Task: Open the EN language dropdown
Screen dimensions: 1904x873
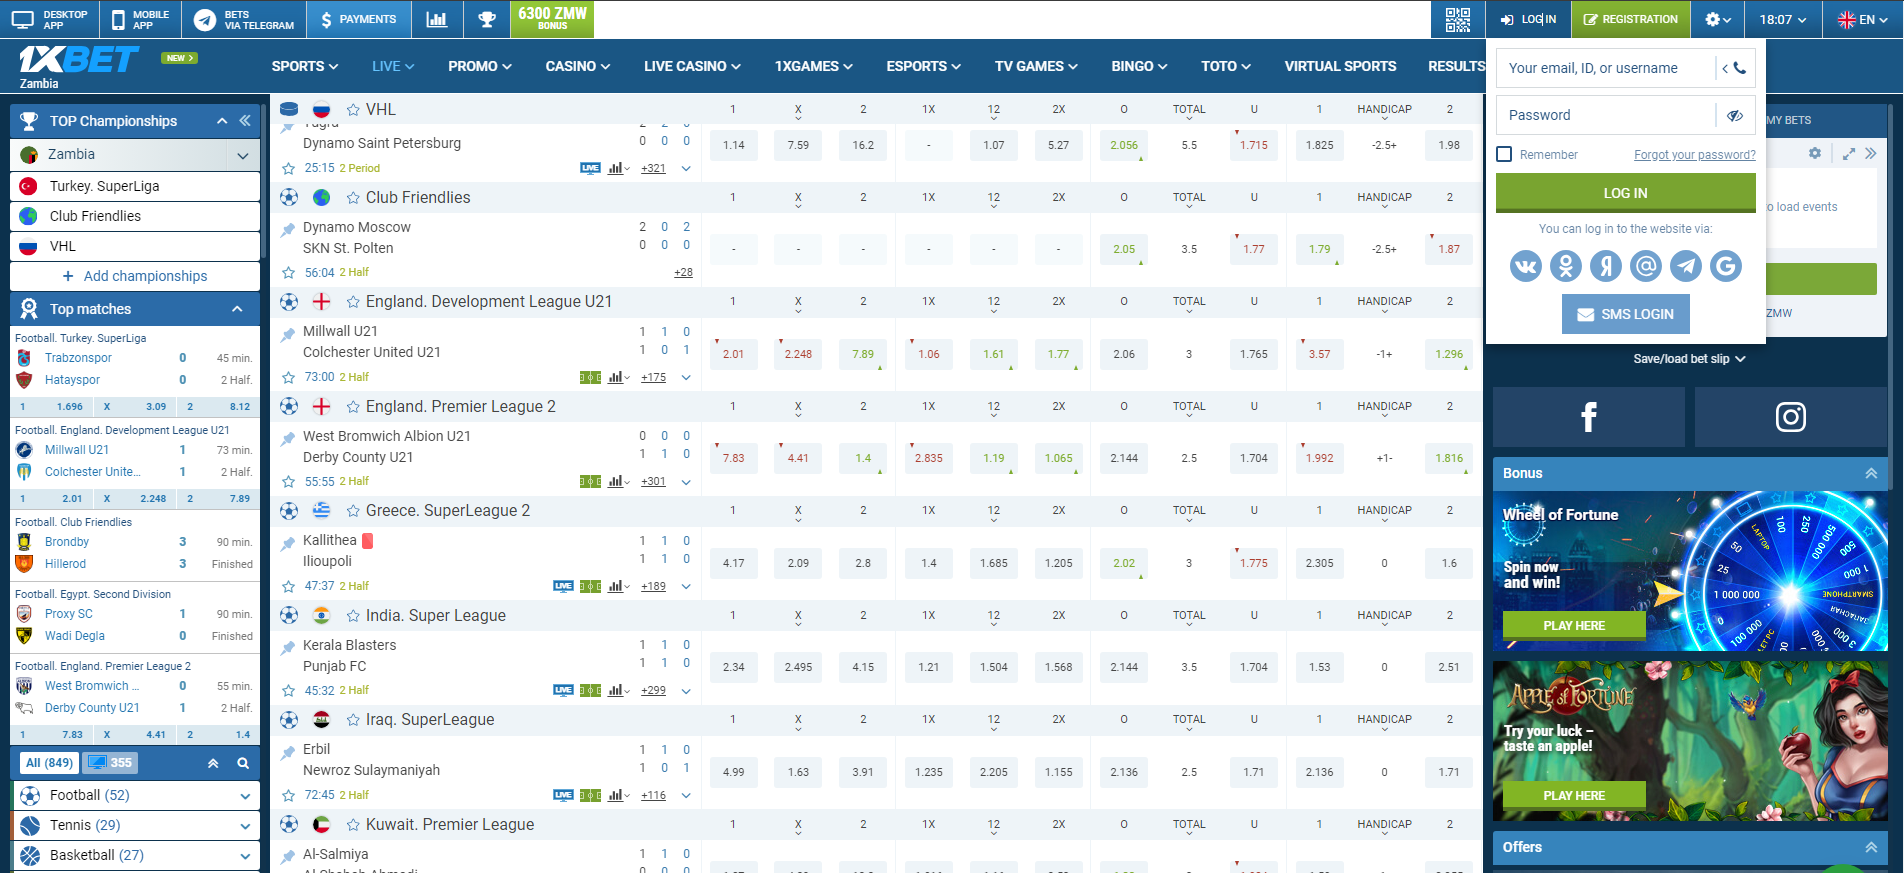Action: [x=1863, y=19]
